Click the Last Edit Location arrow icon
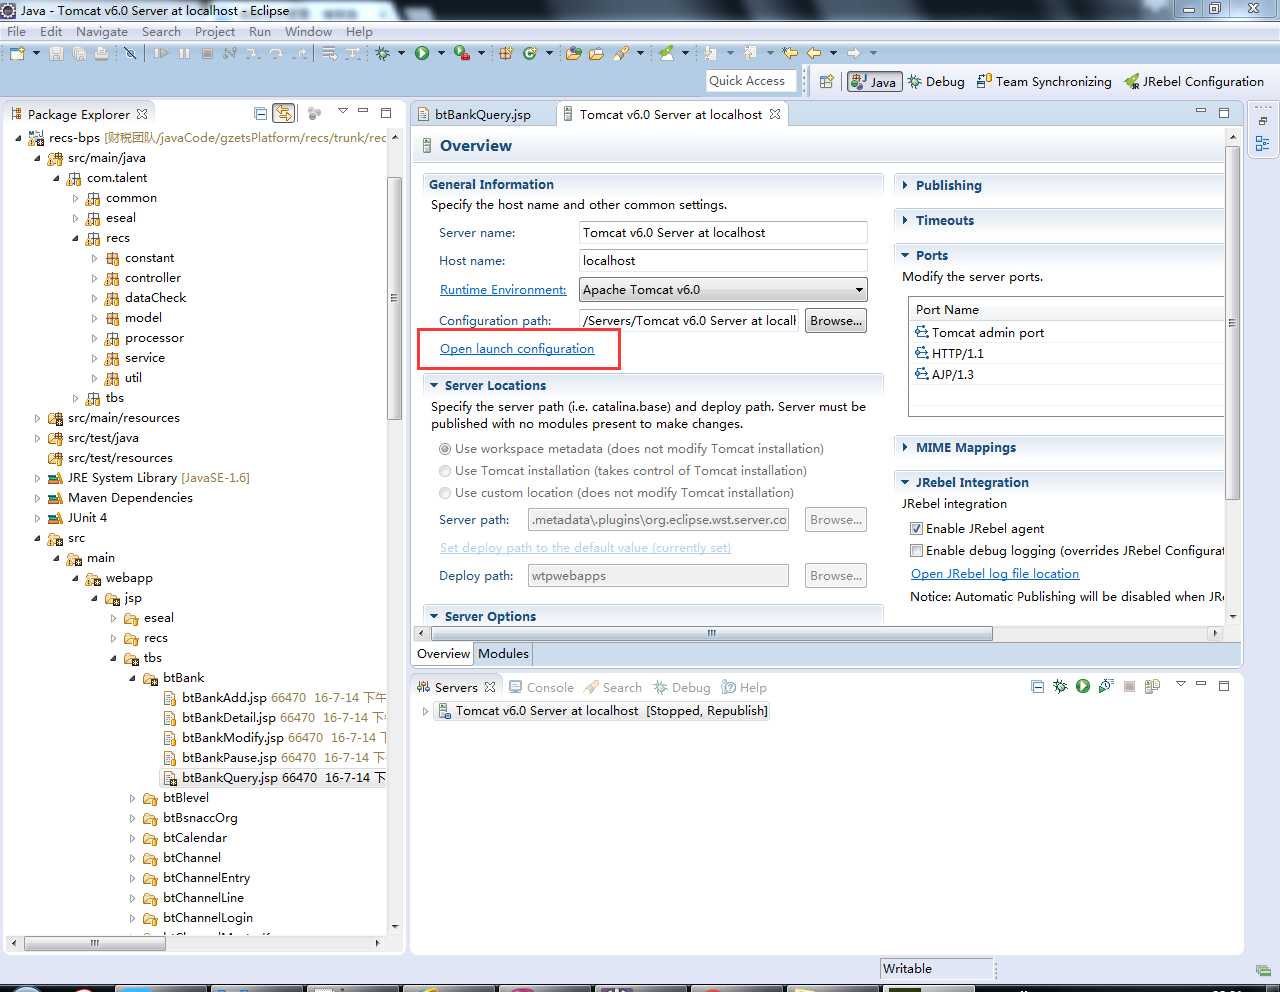The width and height of the screenshot is (1280, 992). 791,53
